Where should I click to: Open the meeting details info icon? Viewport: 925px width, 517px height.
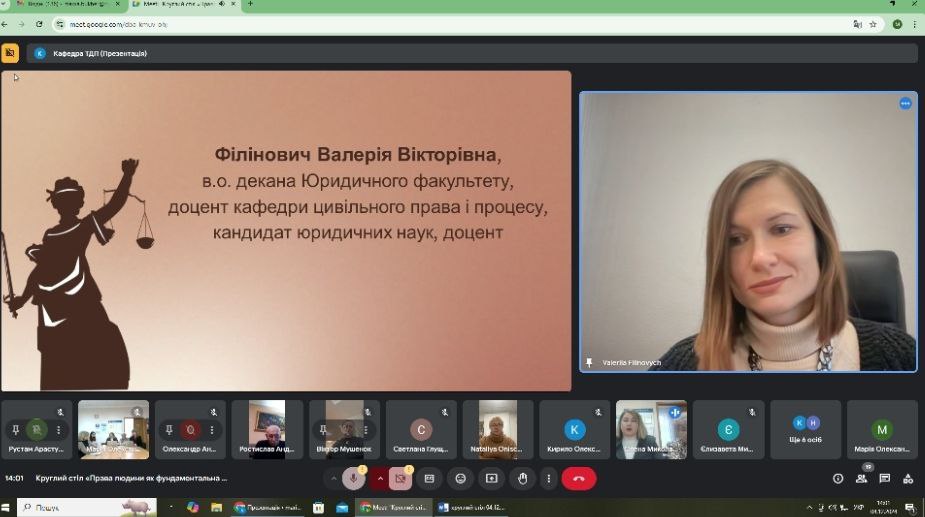[838, 479]
